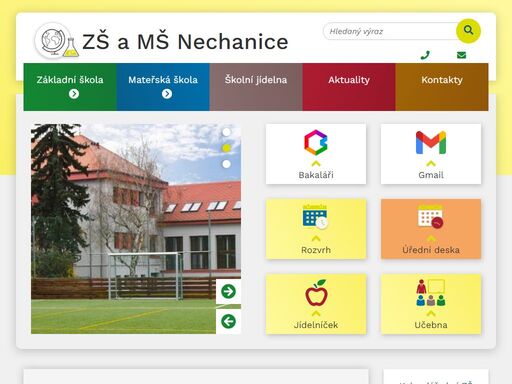Focus the Hledaný výraz search field

coord(391,31)
